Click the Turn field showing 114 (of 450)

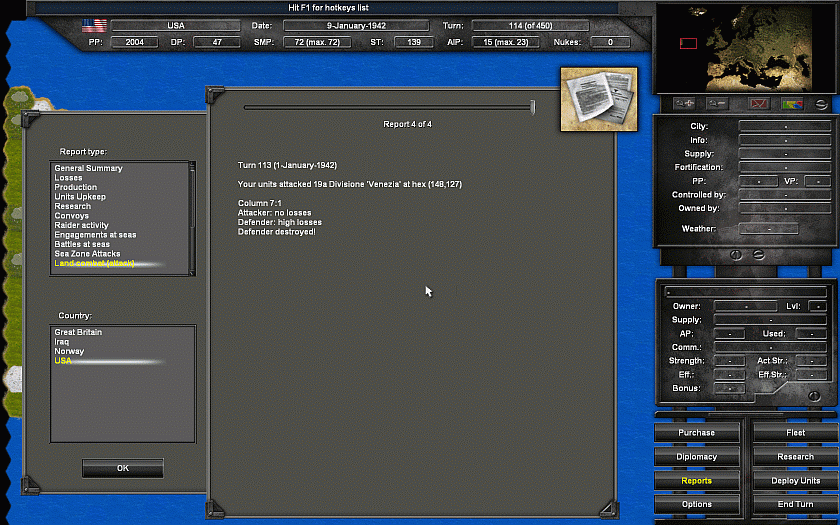pyautogui.click(x=530, y=26)
